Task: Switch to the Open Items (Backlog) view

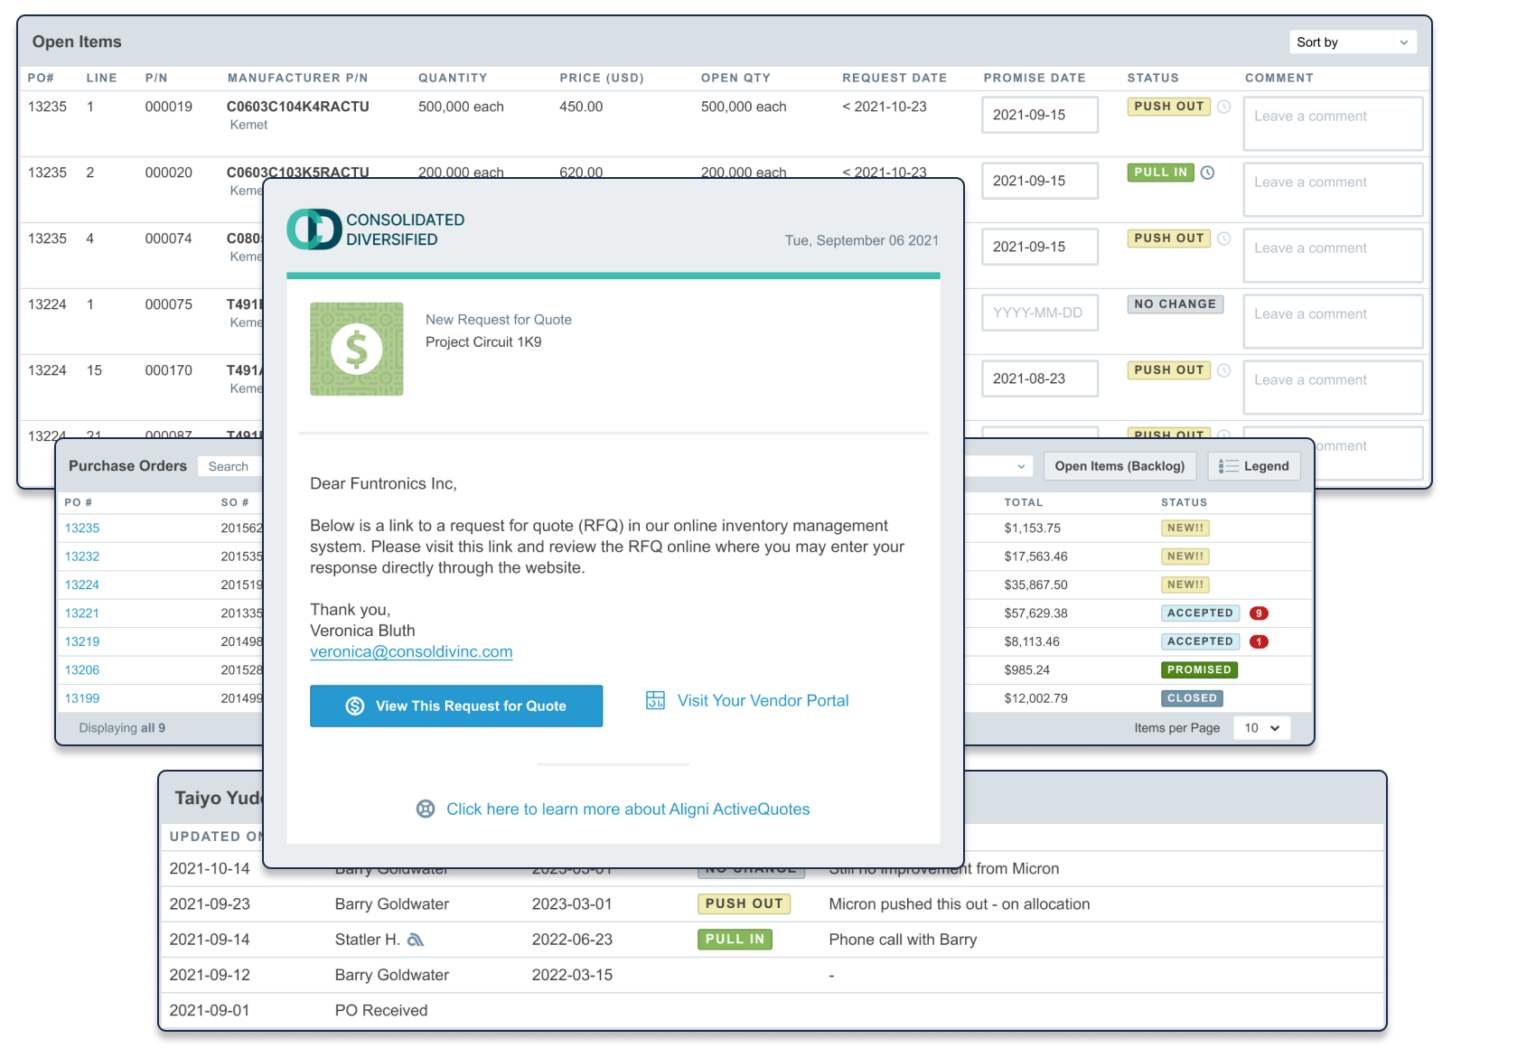Action: [1119, 465]
